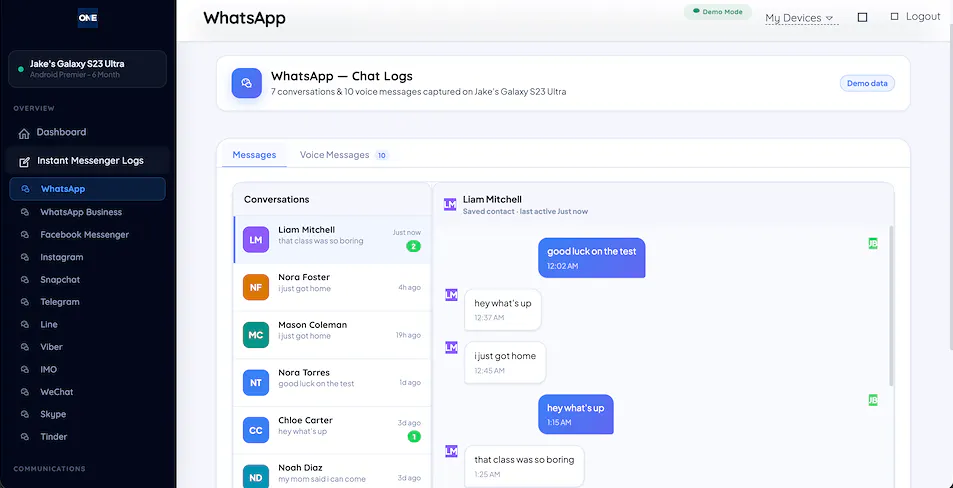Click the chat icon beside Line

pyautogui.click(x=25, y=325)
